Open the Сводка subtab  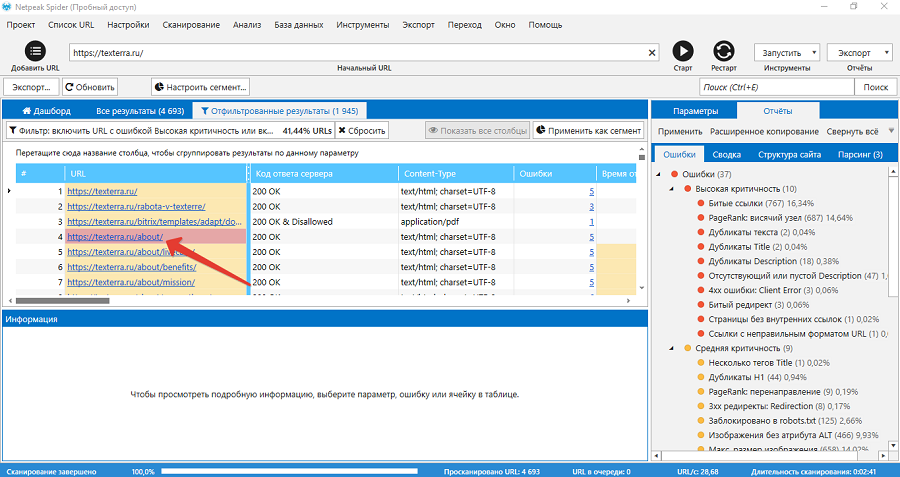click(x=726, y=154)
